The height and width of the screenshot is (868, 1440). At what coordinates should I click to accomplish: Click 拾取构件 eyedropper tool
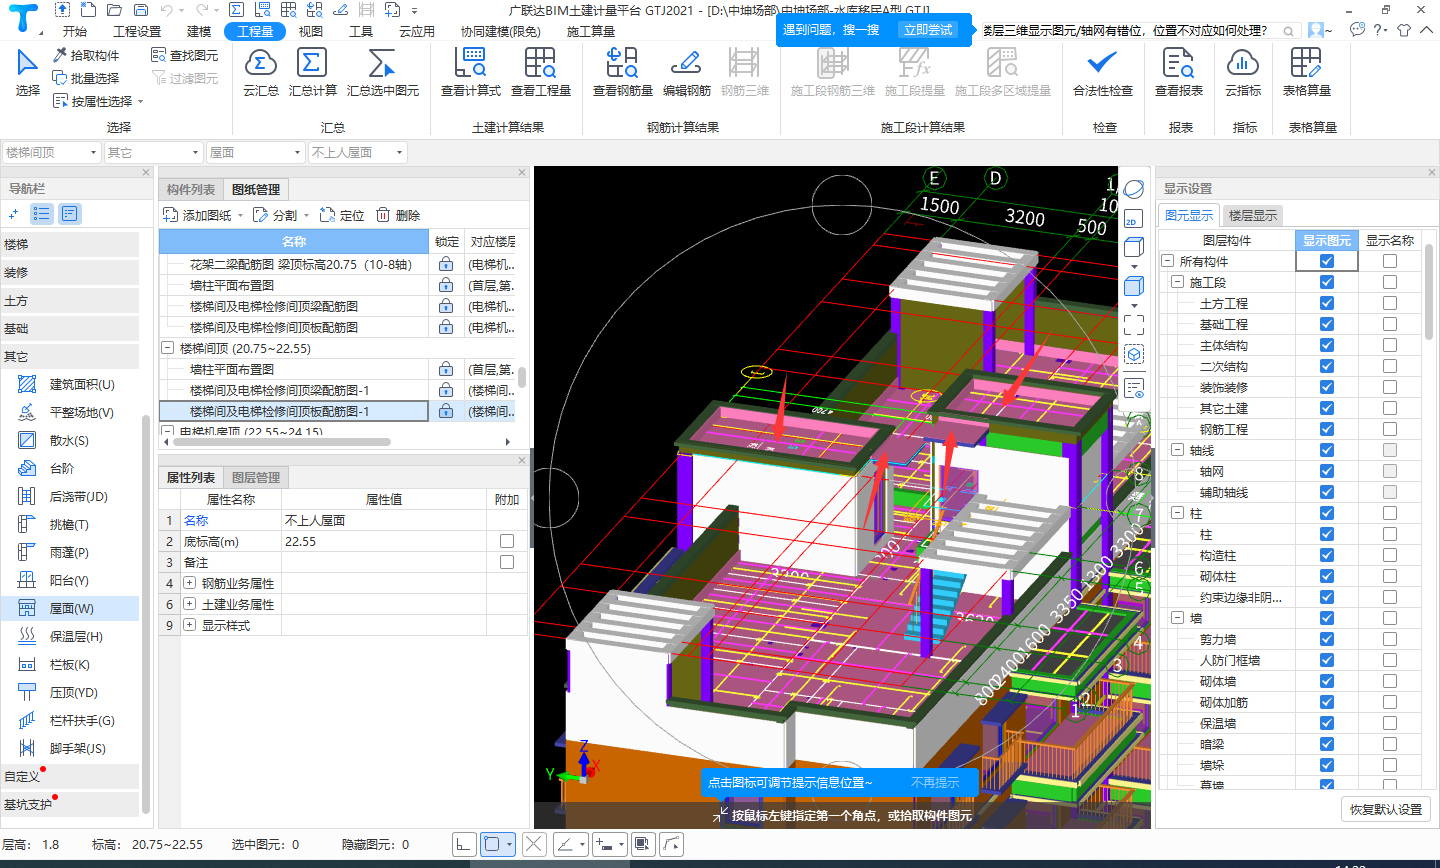pos(86,55)
